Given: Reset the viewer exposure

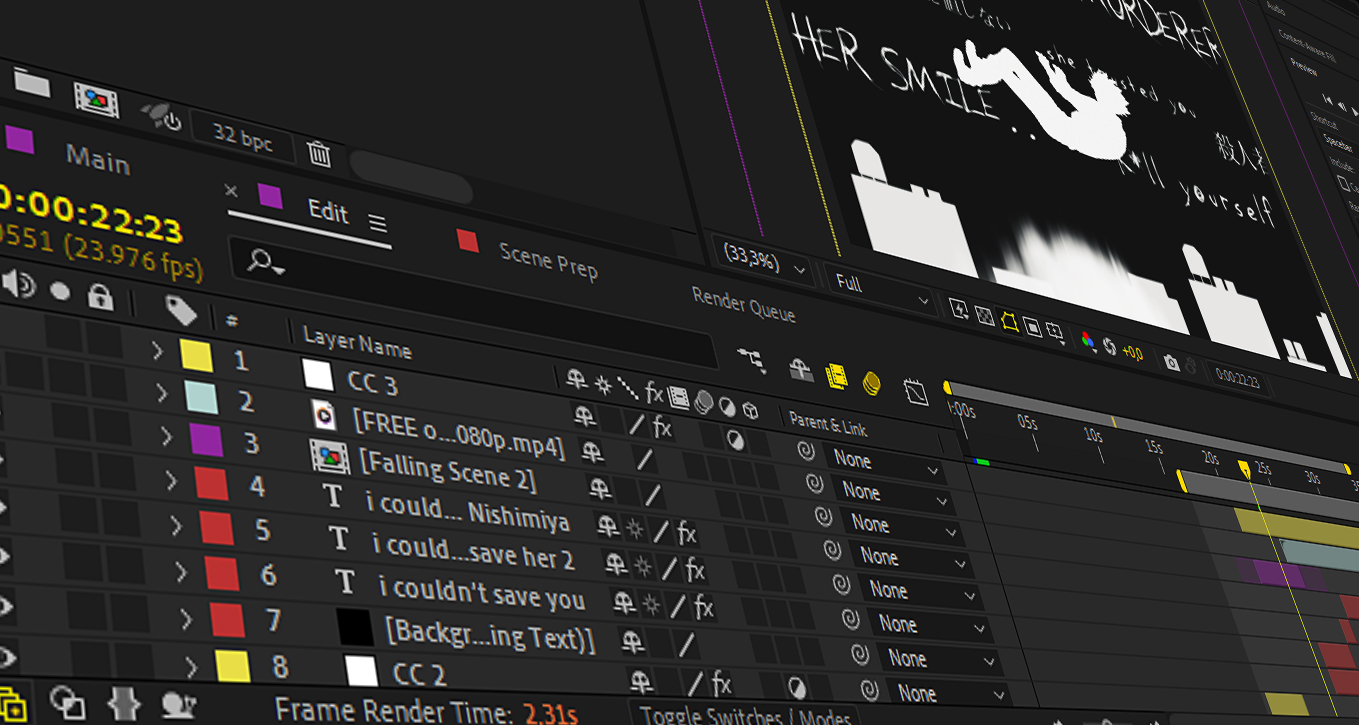Looking at the screenshot, I should (x=1109, y=347).
